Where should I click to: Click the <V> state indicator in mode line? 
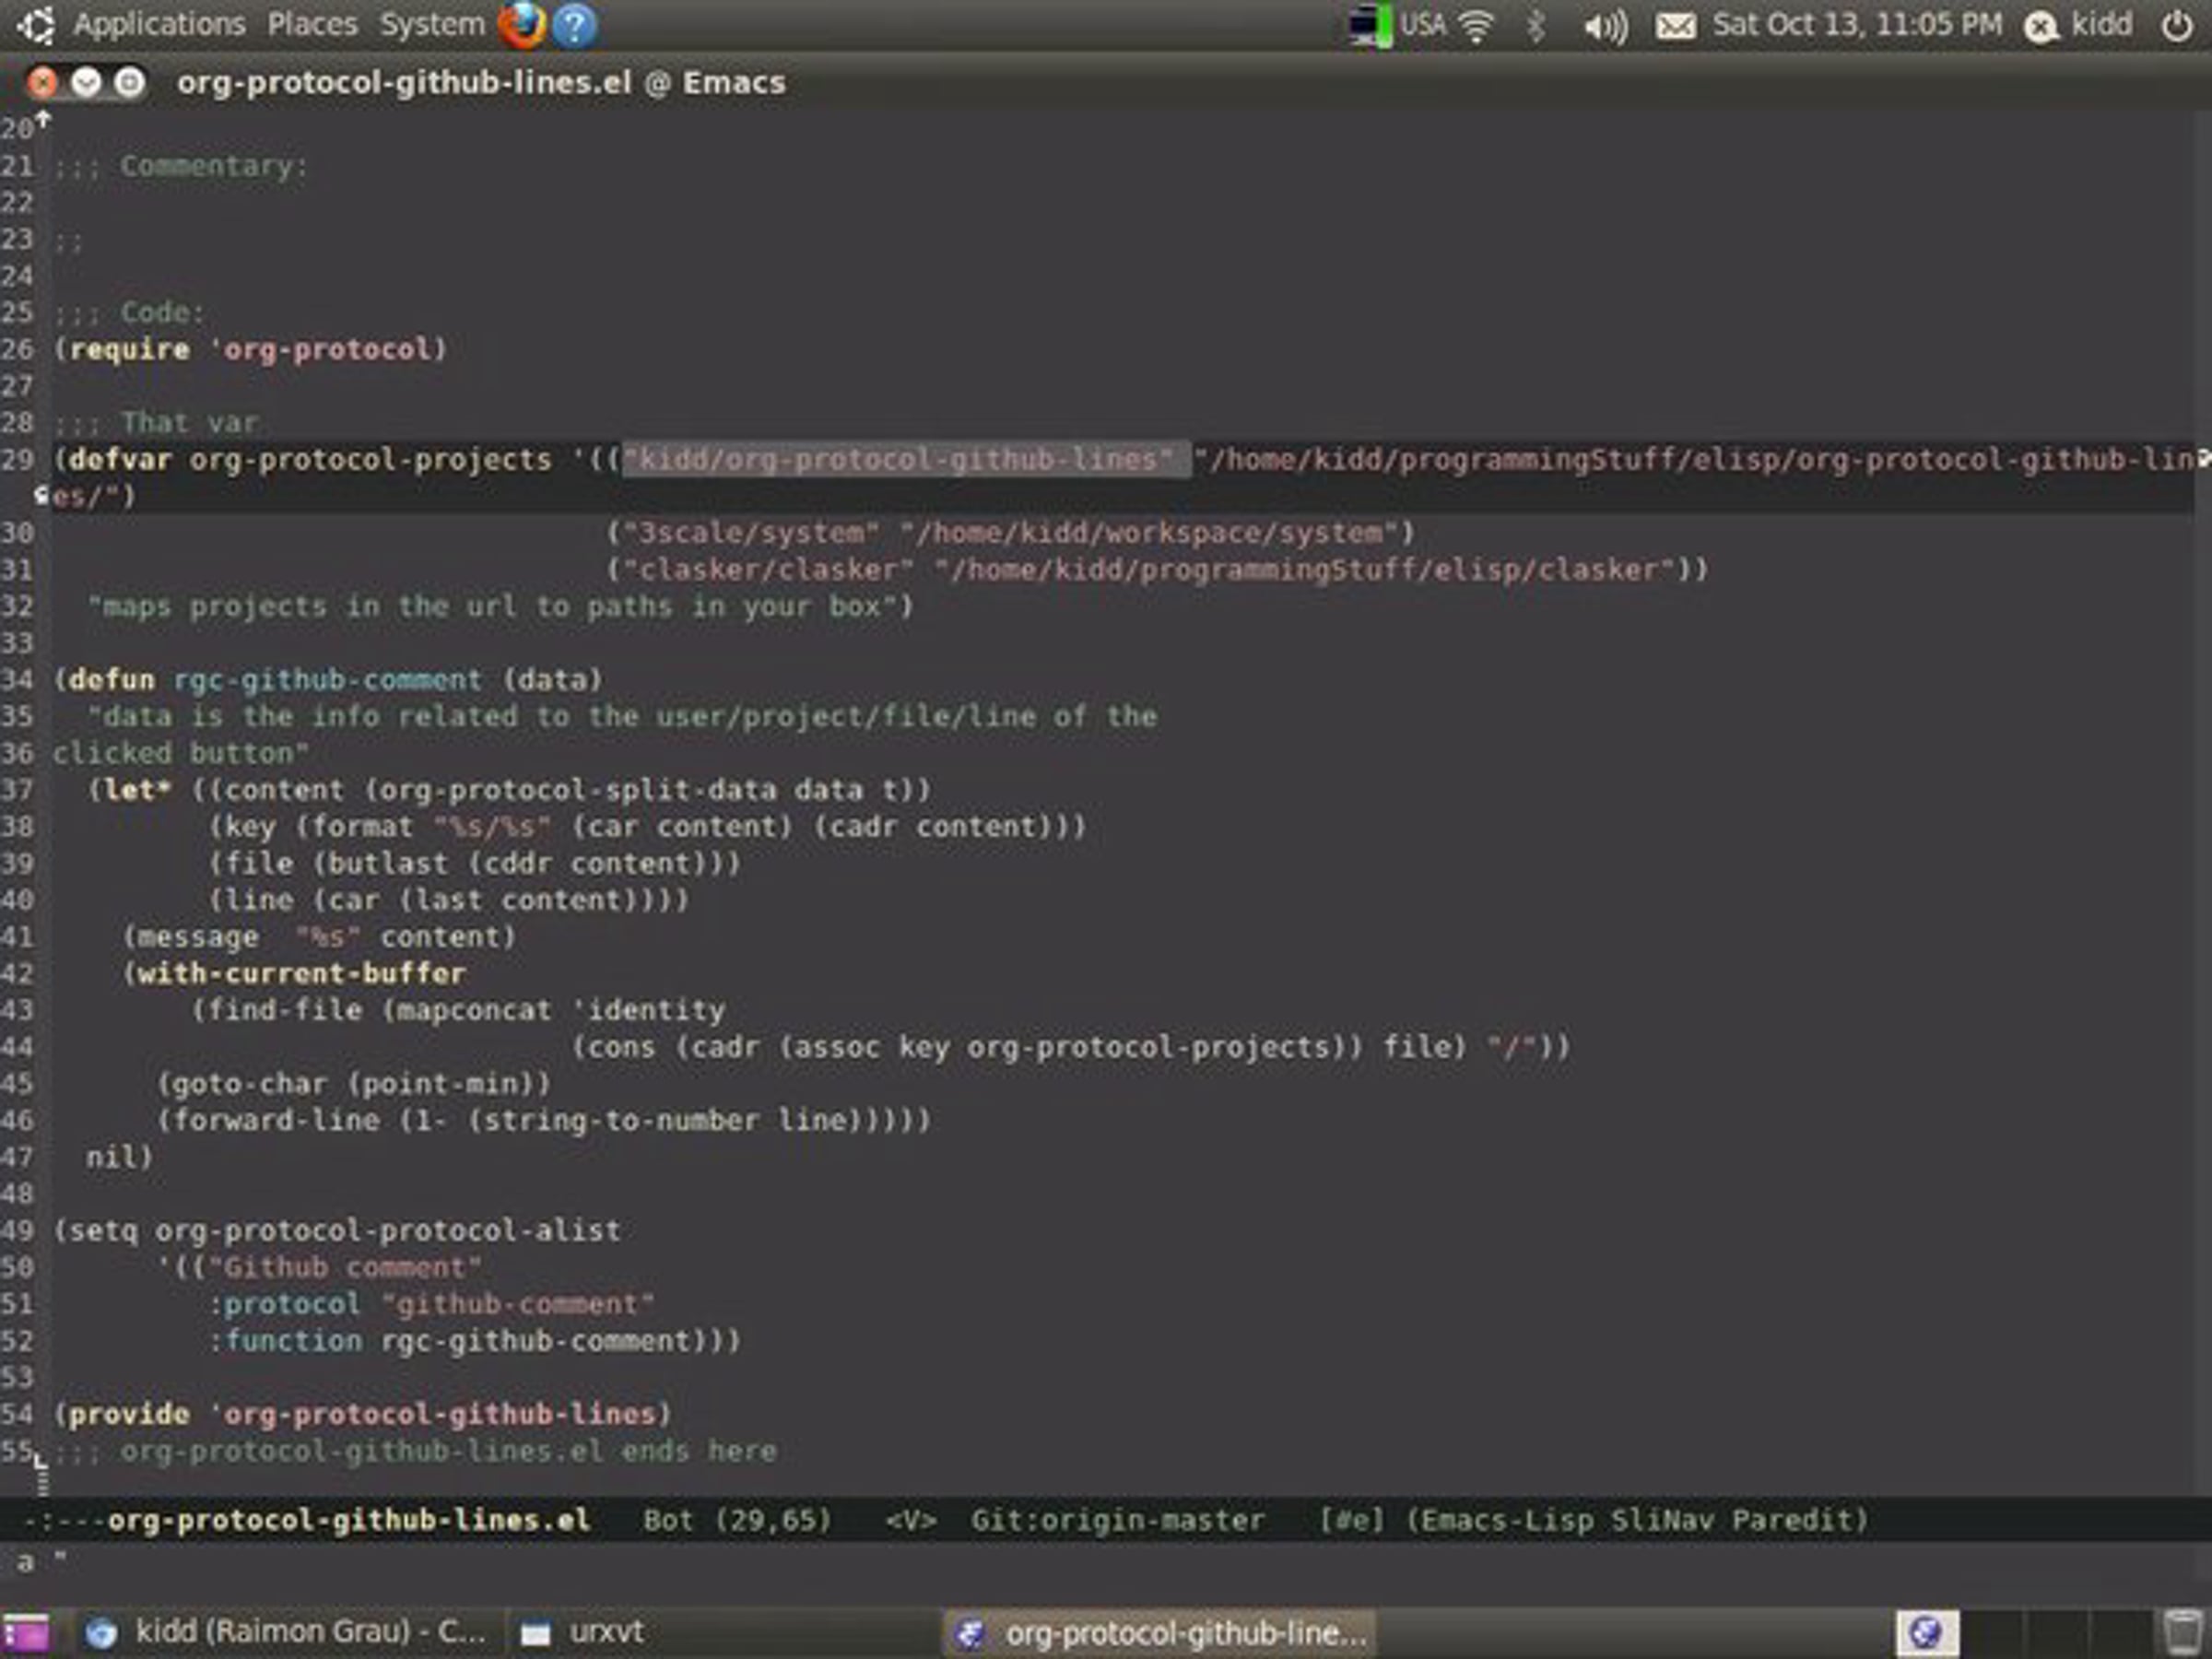910,1521
